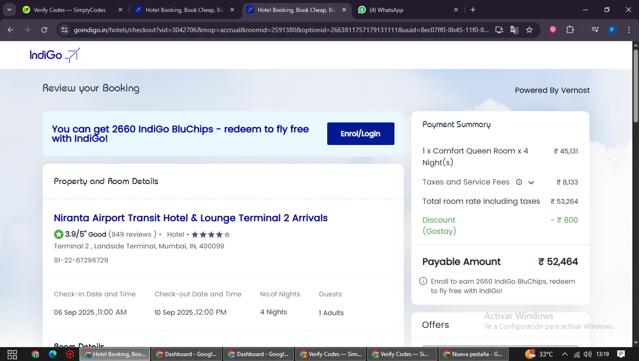Viewport: 640px width, 361px height.
Task: Go forward in browser history
Action: 27,30
